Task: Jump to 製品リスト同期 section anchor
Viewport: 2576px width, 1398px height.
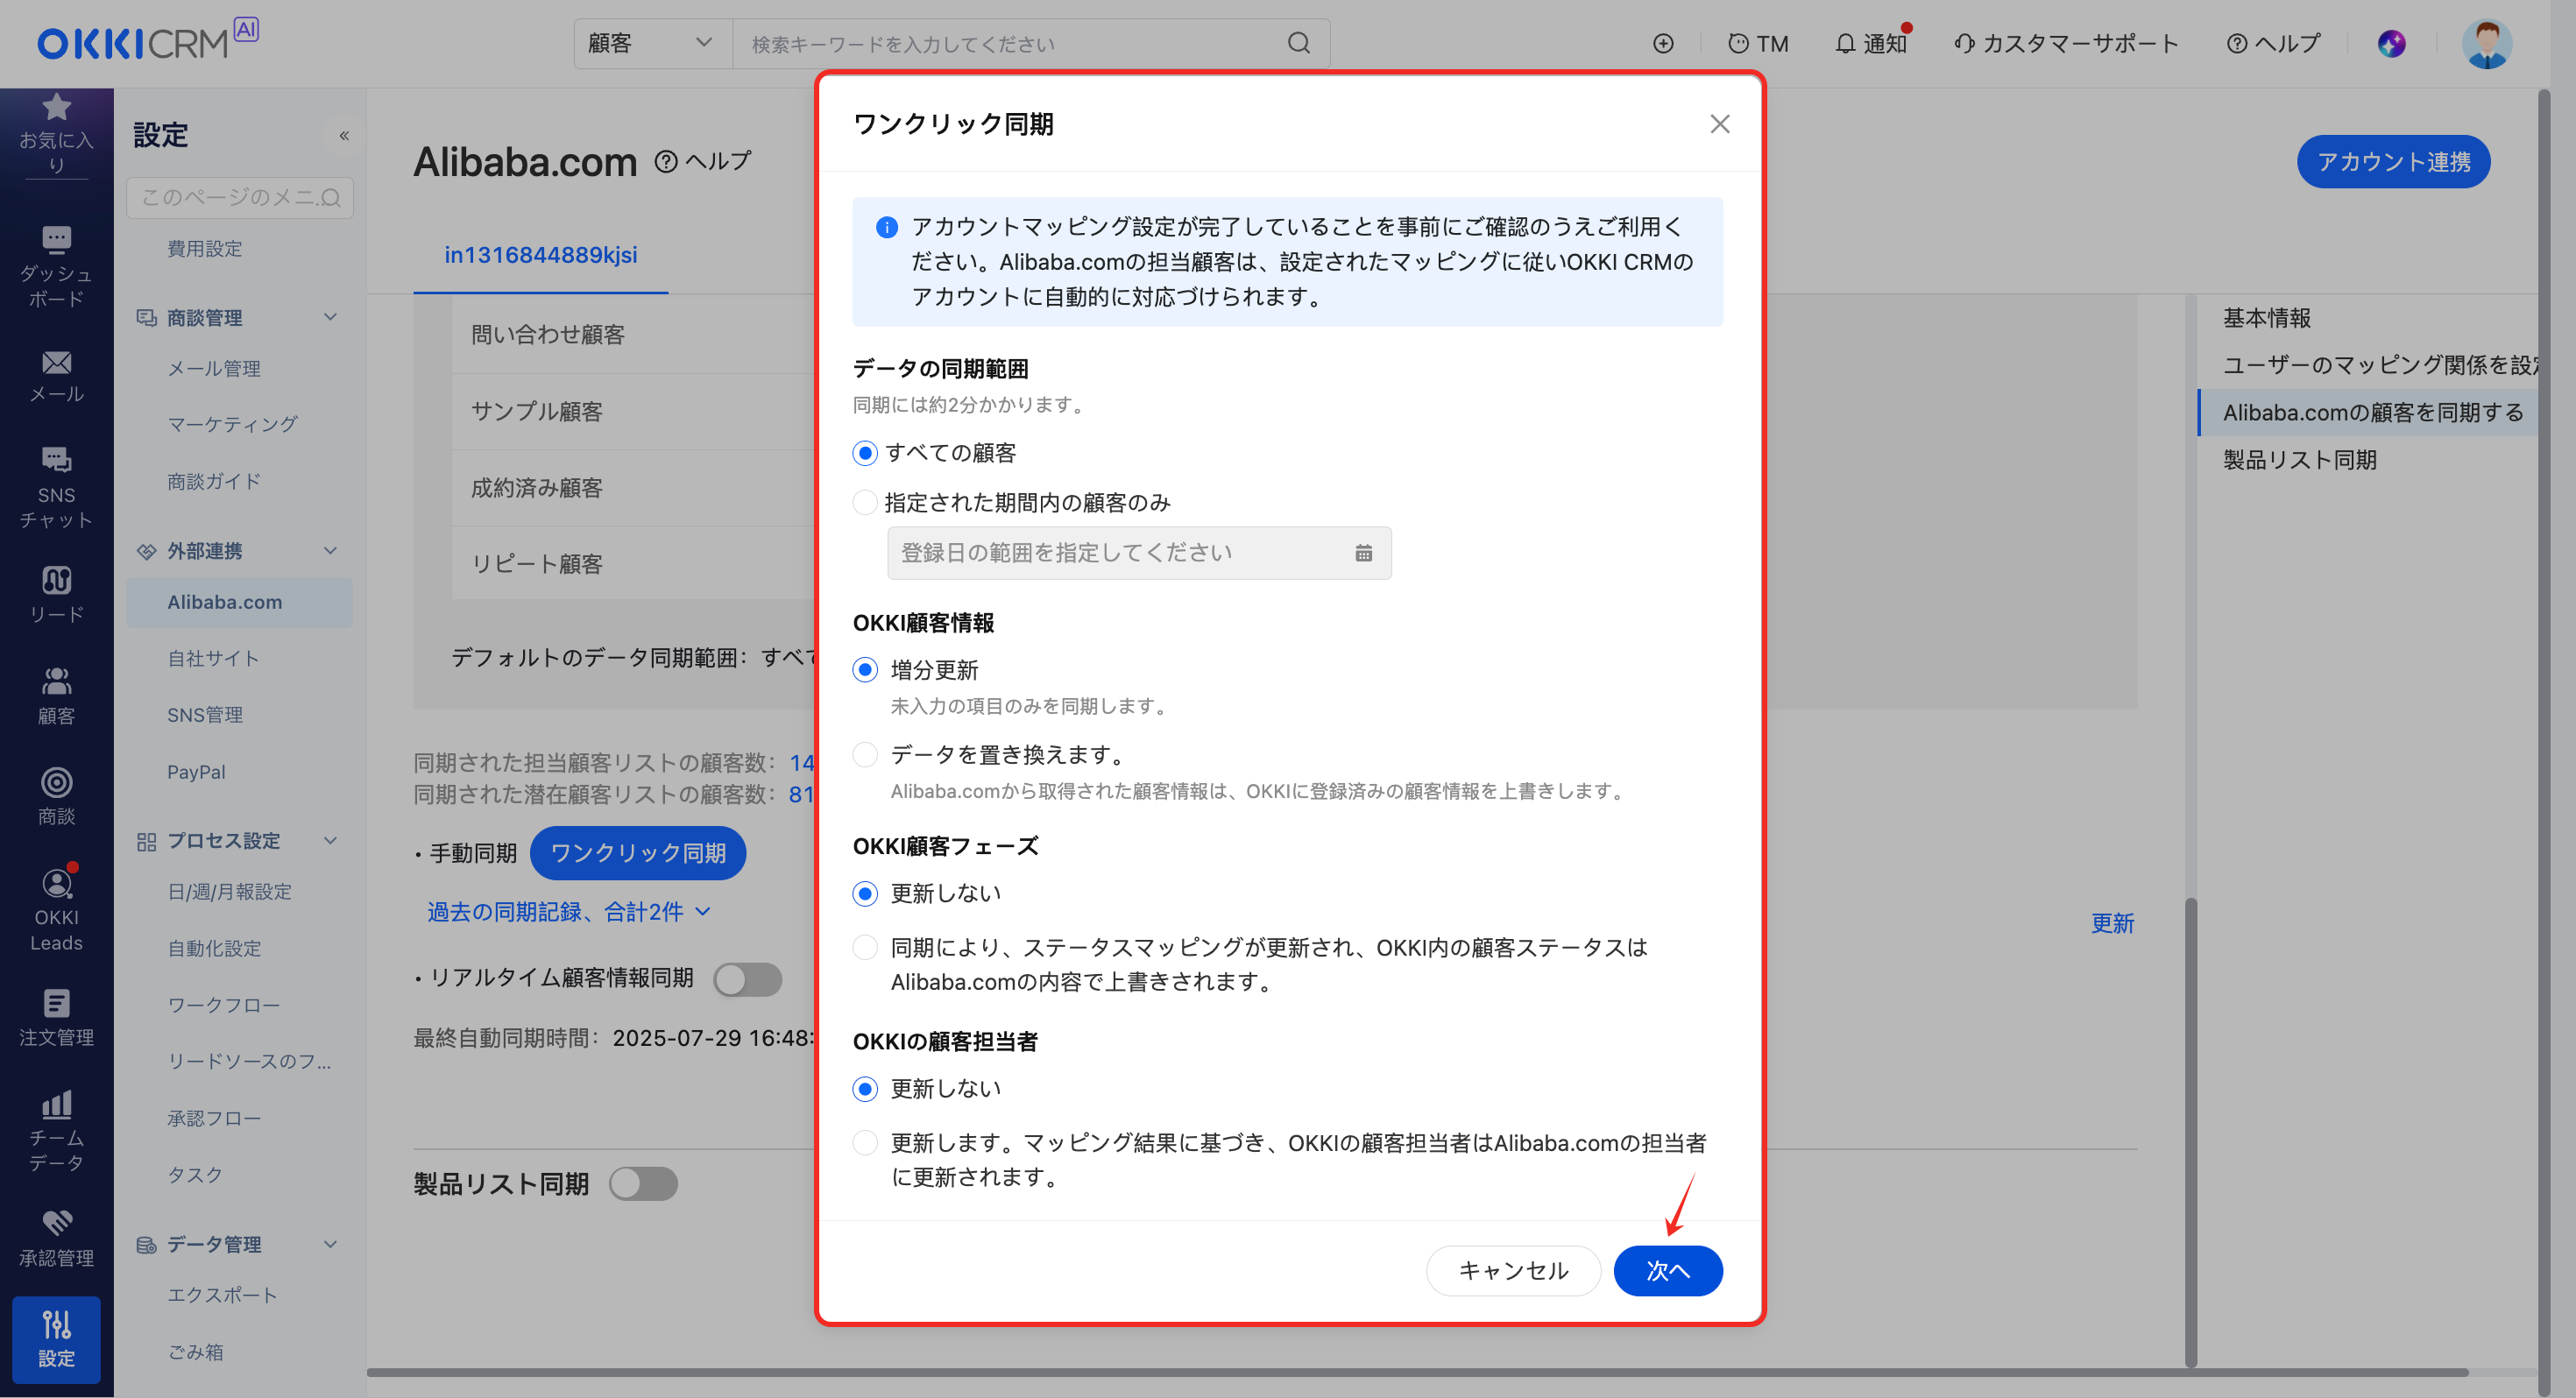Action: (x=2300, y=460)
